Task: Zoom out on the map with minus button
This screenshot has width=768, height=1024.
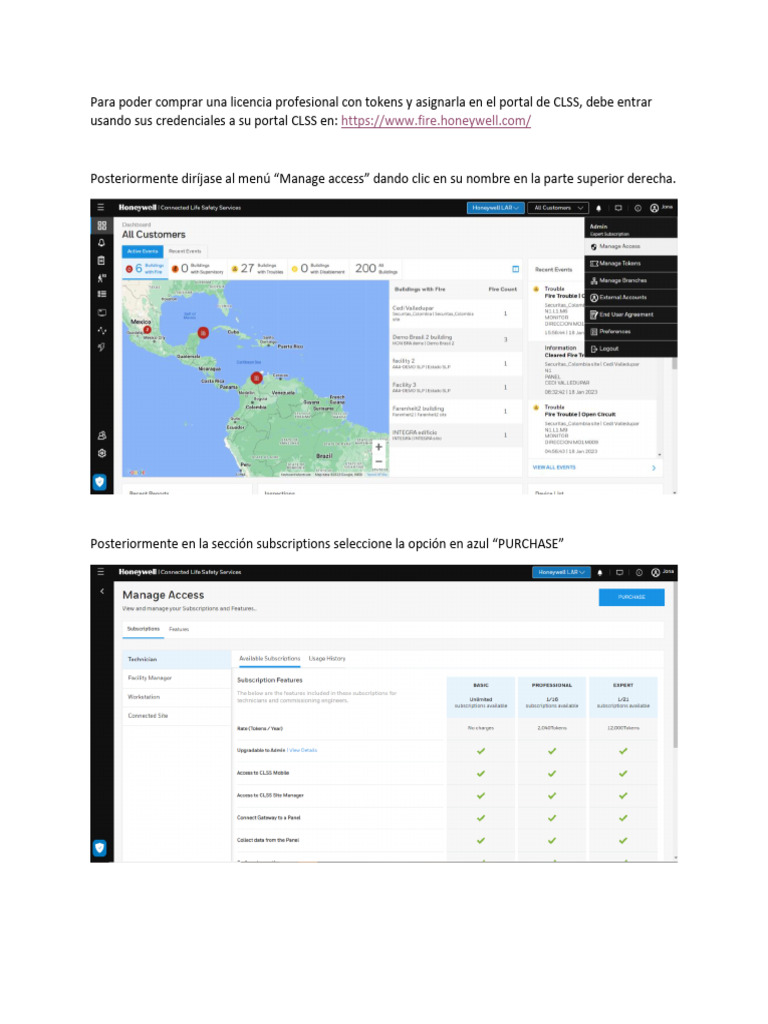Action: click(x=378, y=462)
